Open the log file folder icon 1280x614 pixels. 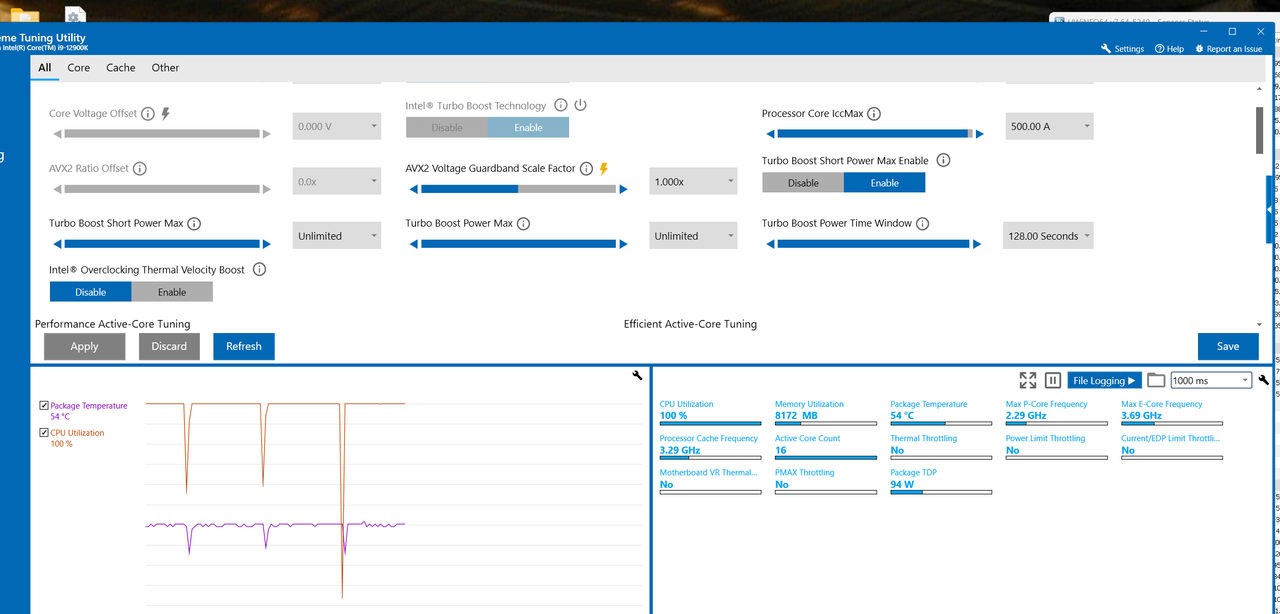pos(1156,380)
